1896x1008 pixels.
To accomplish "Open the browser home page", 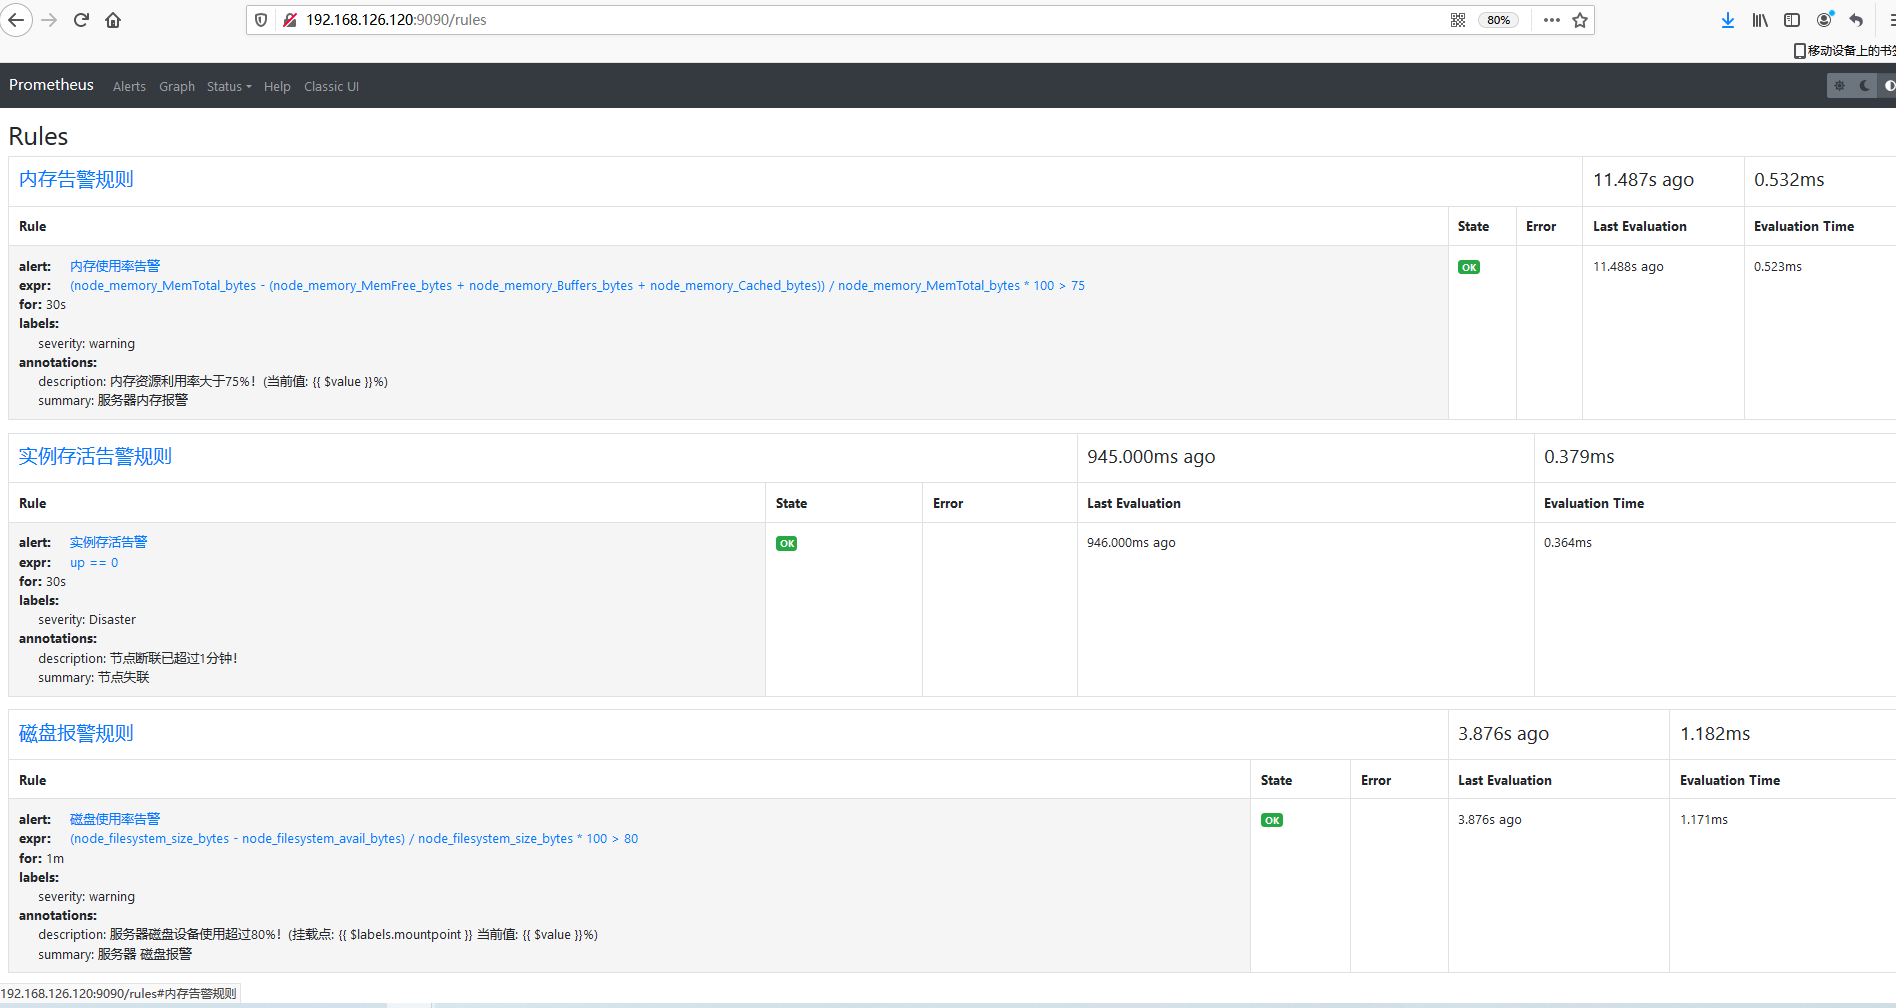I will 113,20.
